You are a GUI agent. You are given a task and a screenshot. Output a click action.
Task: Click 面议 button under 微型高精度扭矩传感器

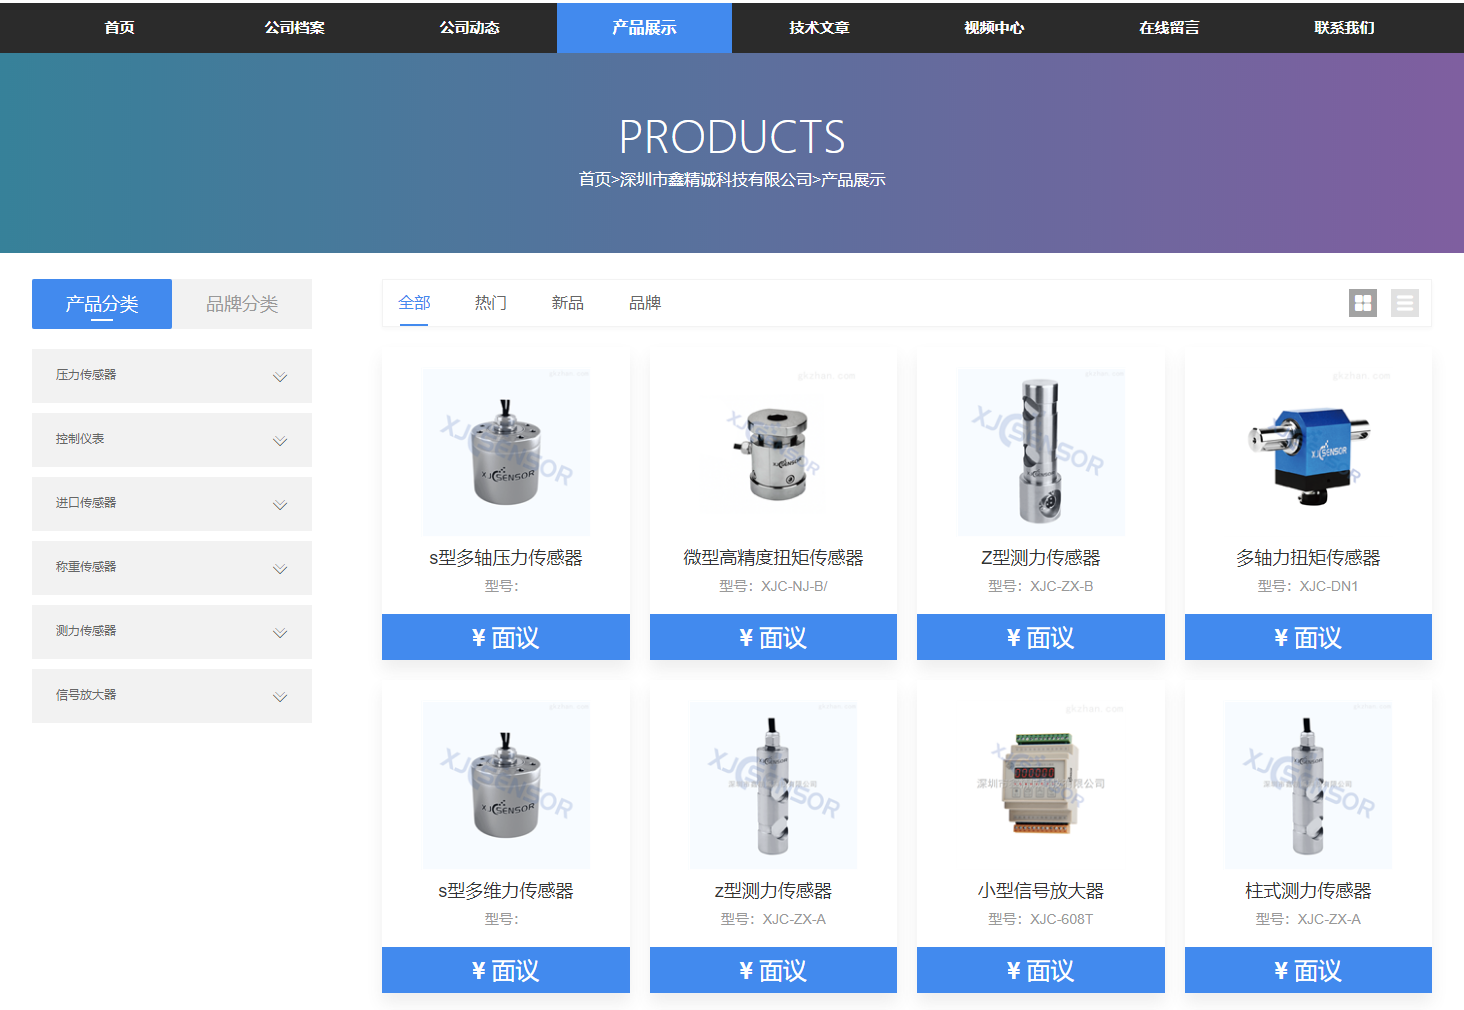773,637
